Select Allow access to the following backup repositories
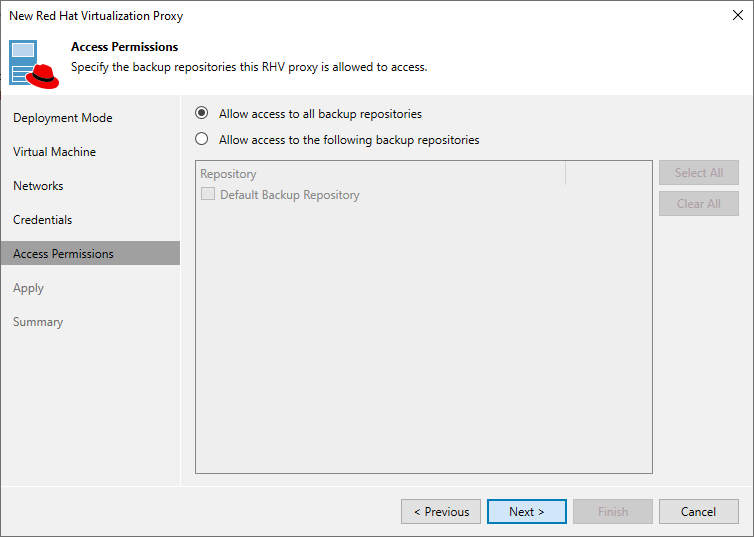This screenshot has width=754, height=537. point(202,140)
